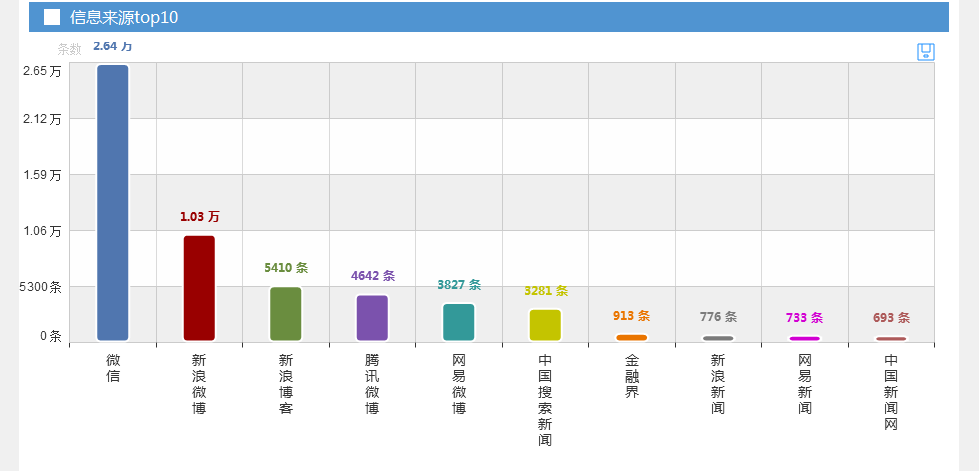Click the 中国新闻网 x-axis label
The image size is (979, 471).
[x=891, y=391]
